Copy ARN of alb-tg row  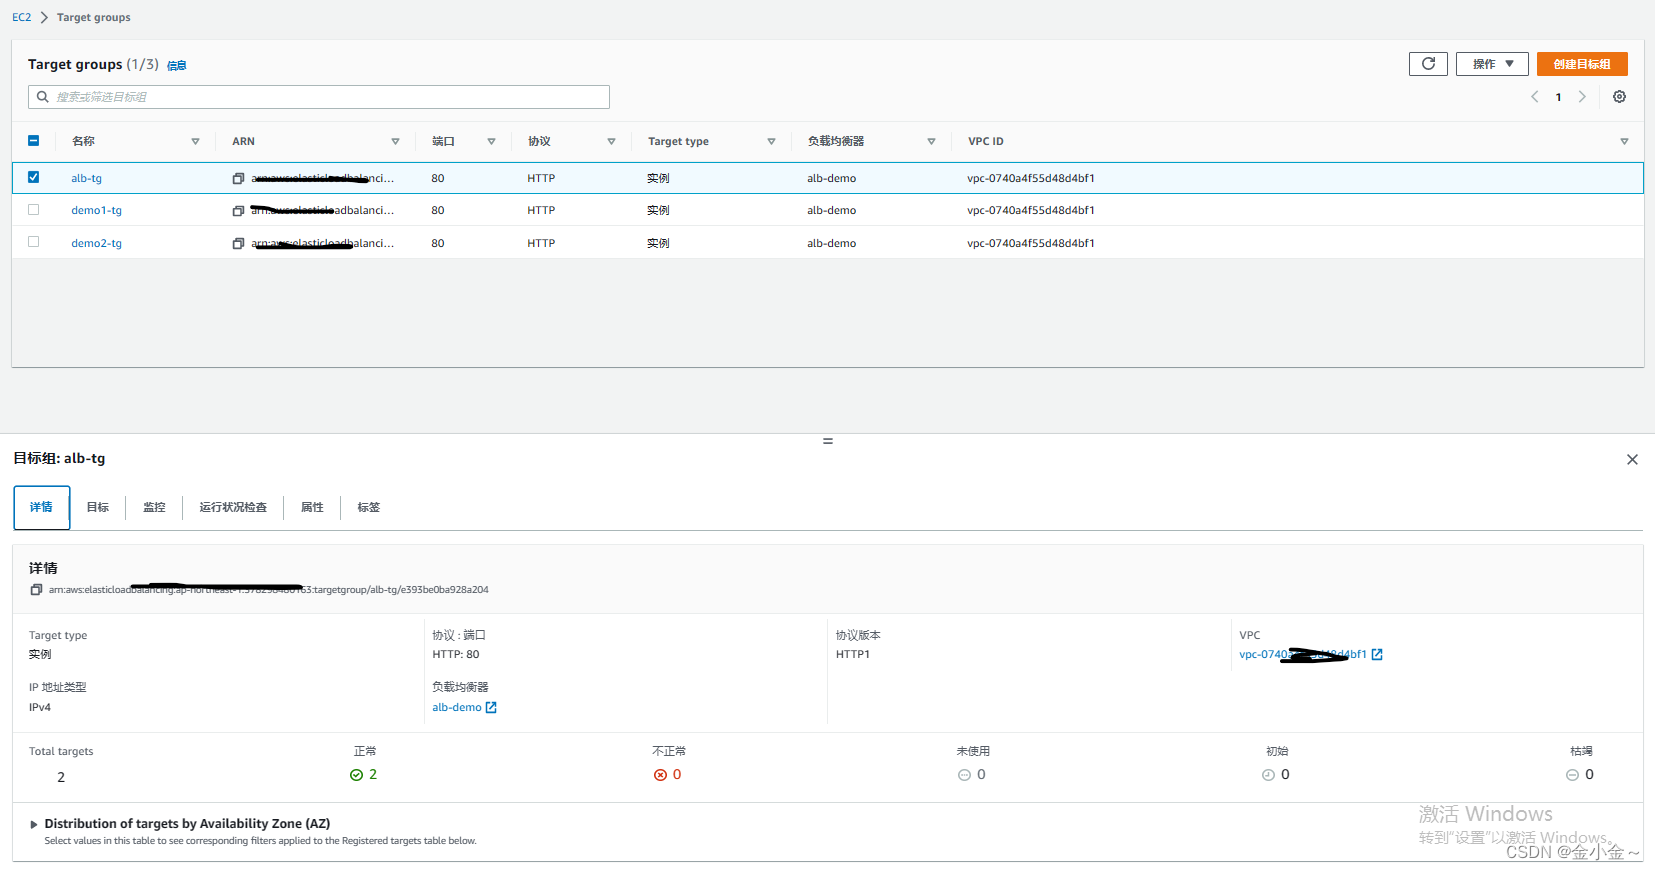[x=238, y=179]
